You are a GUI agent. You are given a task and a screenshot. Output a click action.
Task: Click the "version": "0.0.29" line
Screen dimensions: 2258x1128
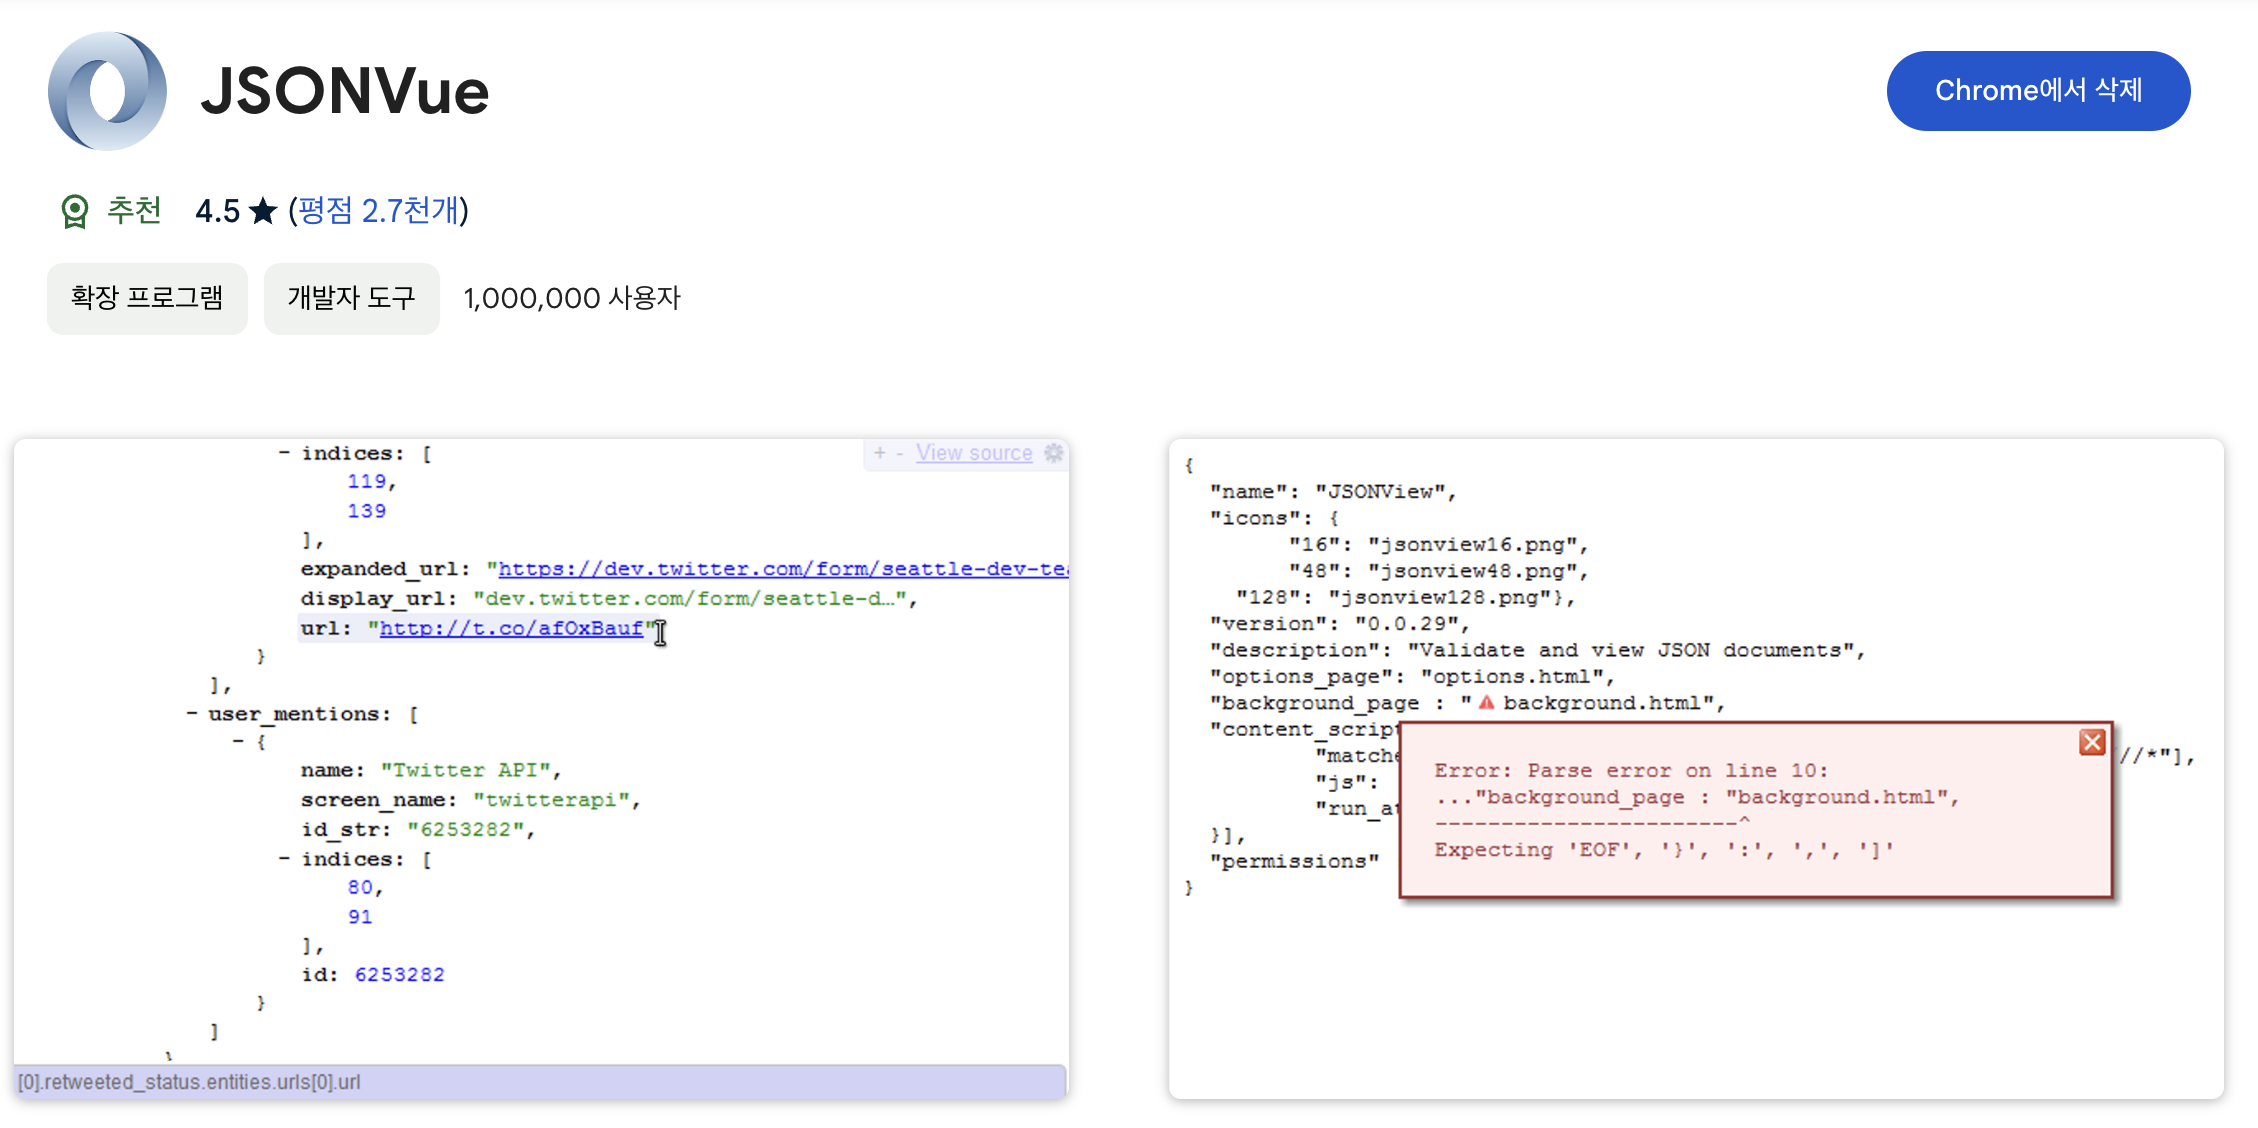click(x=1339, y=624)
